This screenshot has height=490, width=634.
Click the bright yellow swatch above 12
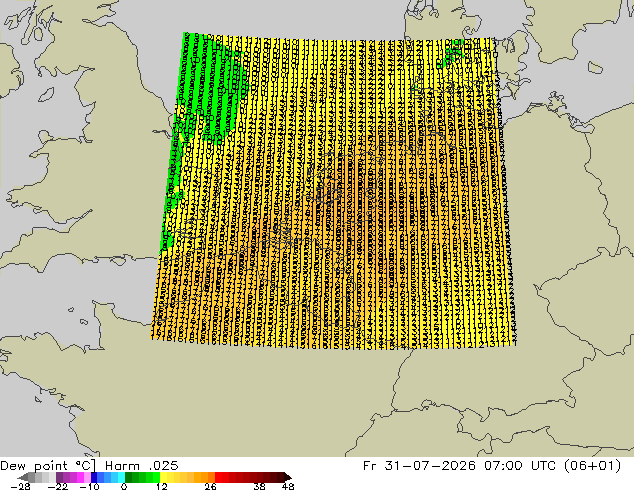coord(163,477)
